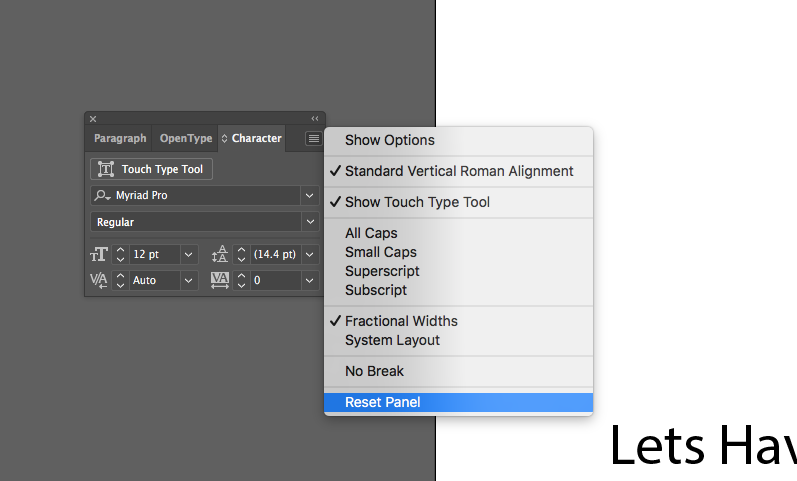Click the leading icon beside 14.4 pt

(220, 254)
